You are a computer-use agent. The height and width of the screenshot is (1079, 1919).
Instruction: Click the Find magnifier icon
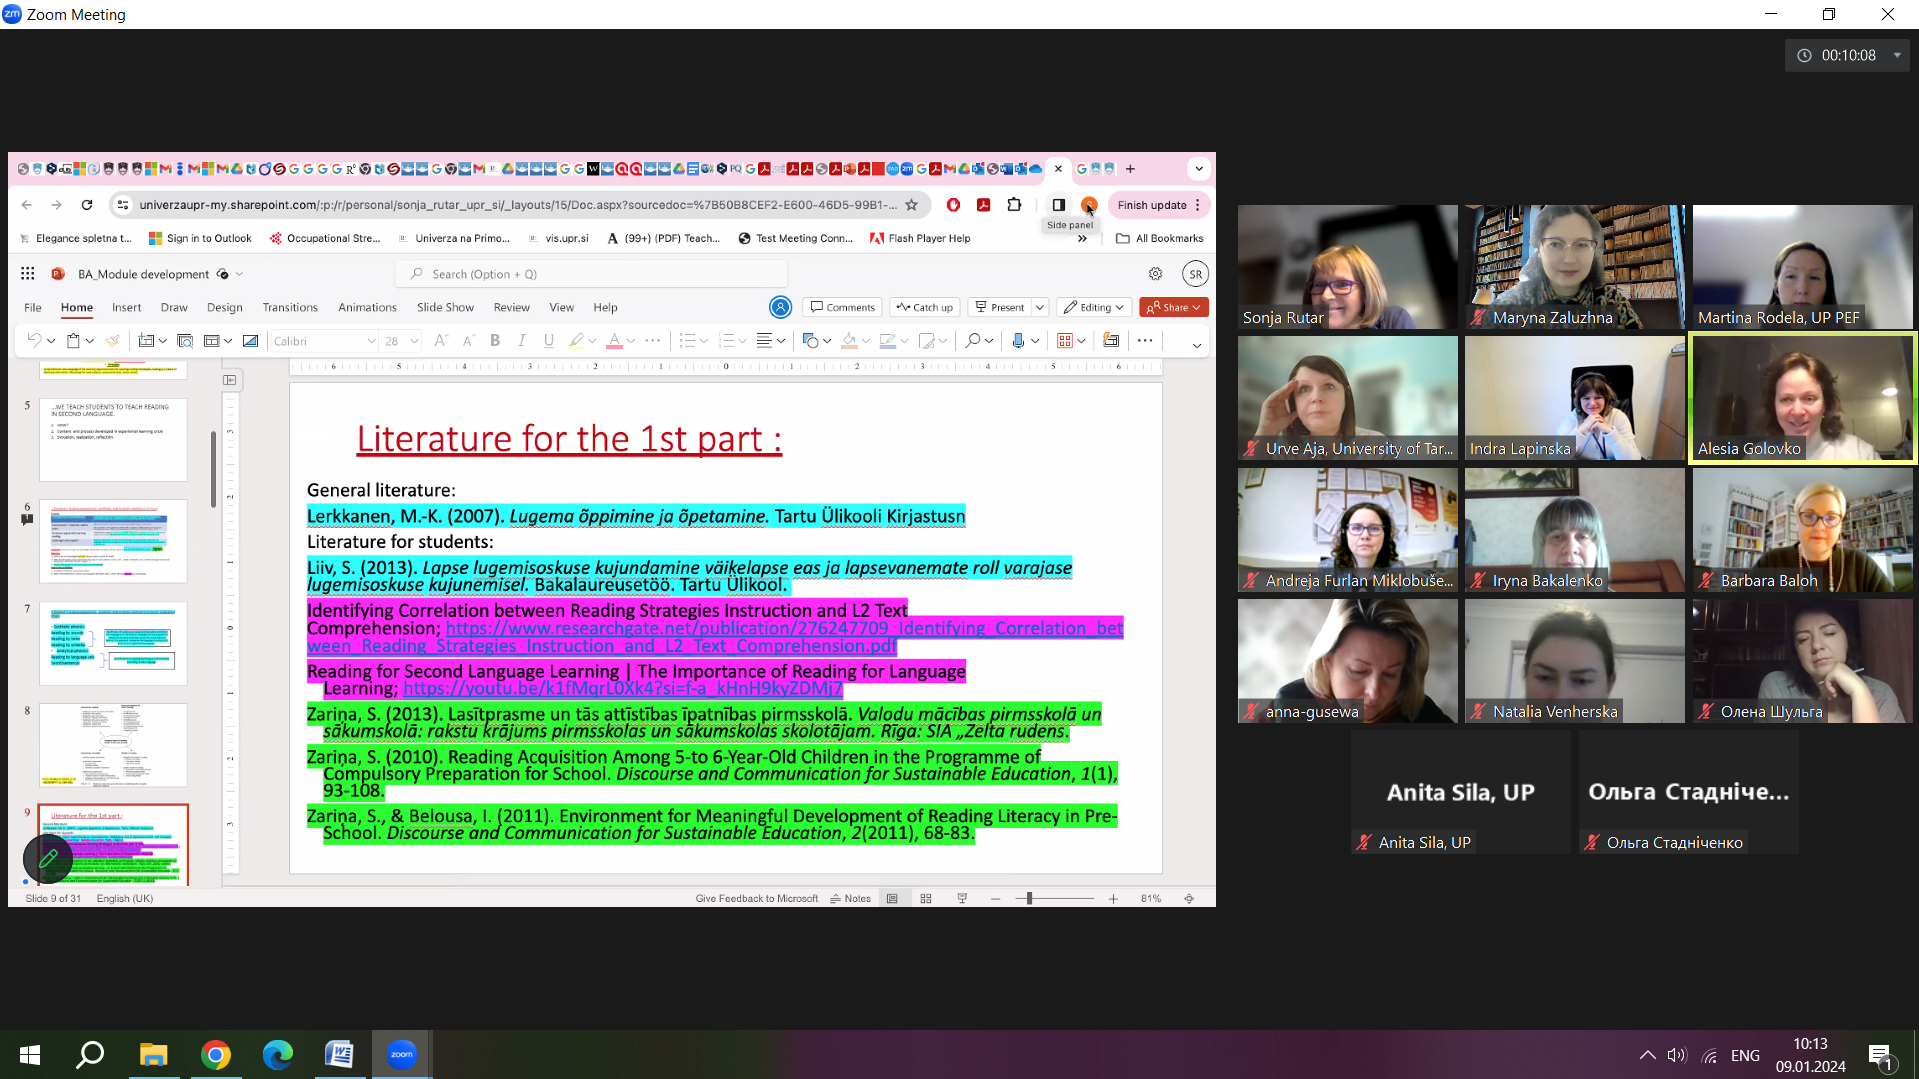972,341
